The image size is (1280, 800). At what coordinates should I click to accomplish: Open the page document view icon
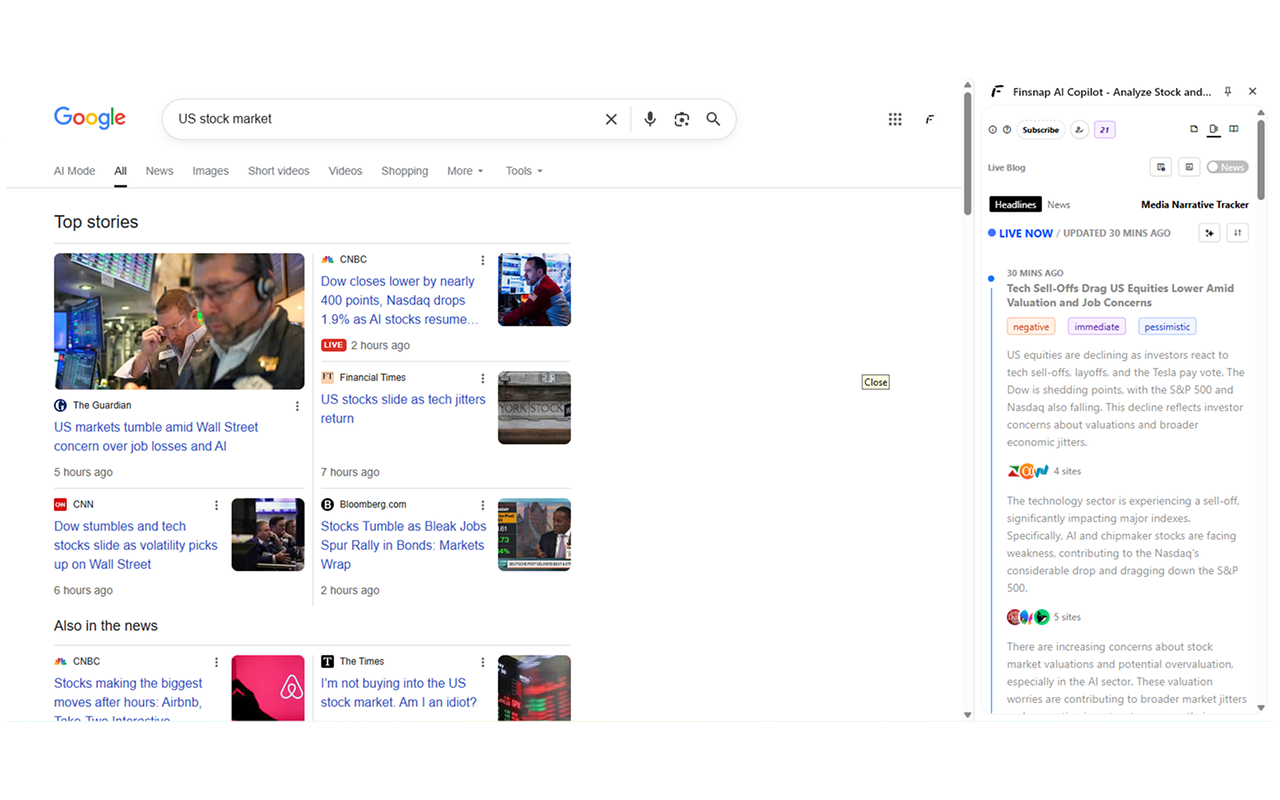[1194, 129]
